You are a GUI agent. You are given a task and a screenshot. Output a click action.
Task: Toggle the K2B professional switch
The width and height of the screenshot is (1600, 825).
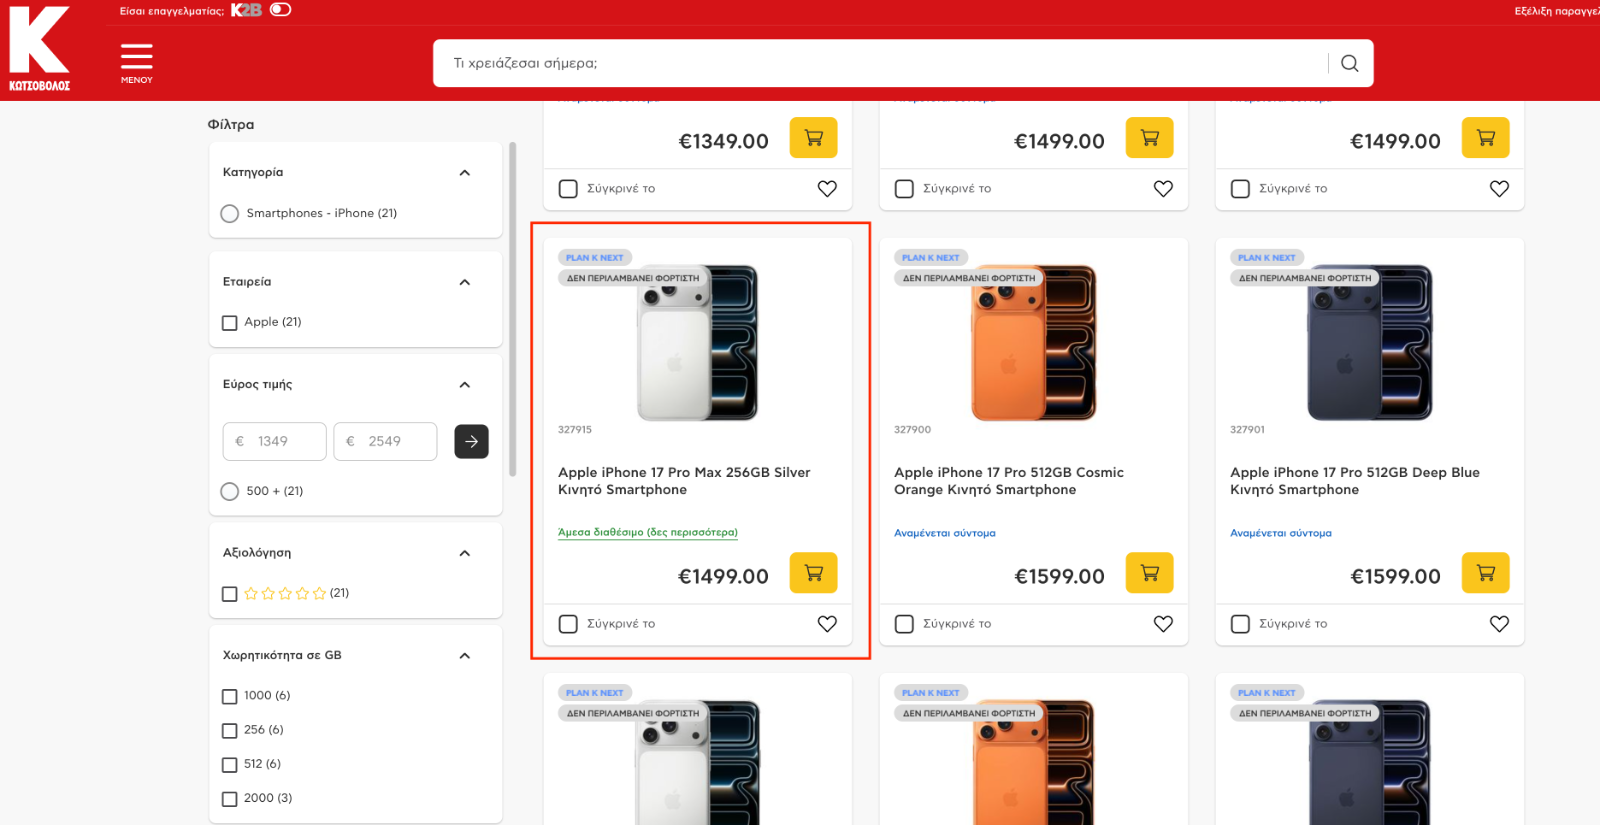(x=281, y=10)
